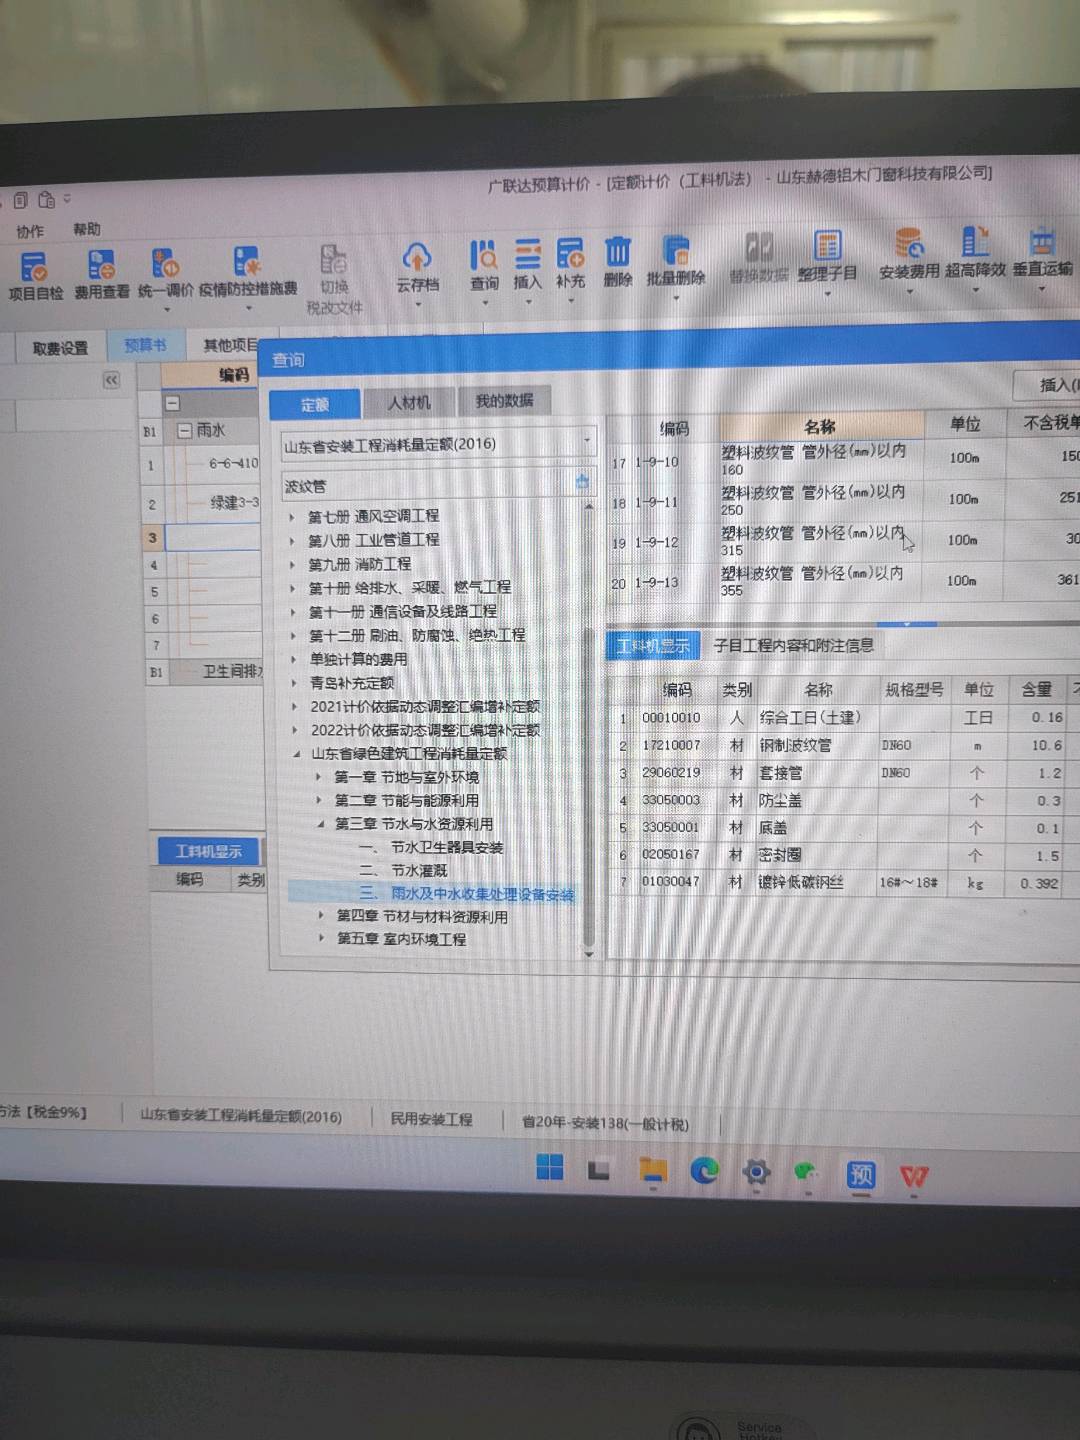
Task: Open the WPS Office taskbar icon
Action: [914, 1176]
